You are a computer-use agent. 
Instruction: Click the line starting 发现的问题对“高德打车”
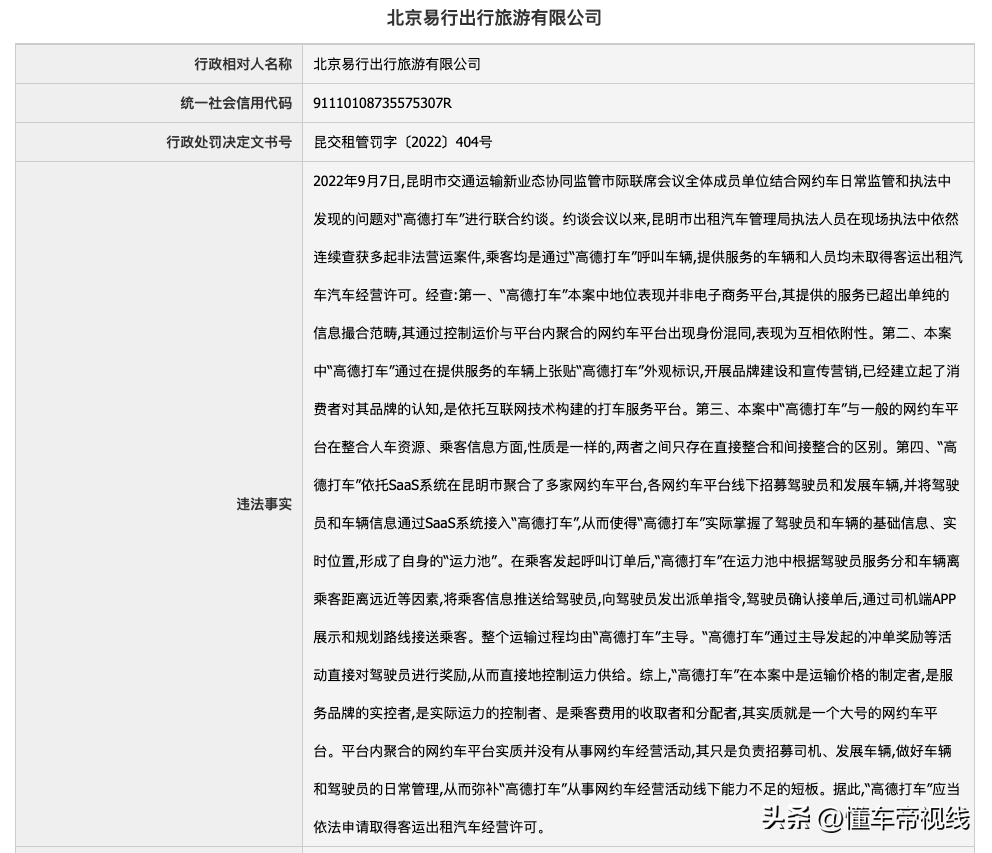point(636,220)
